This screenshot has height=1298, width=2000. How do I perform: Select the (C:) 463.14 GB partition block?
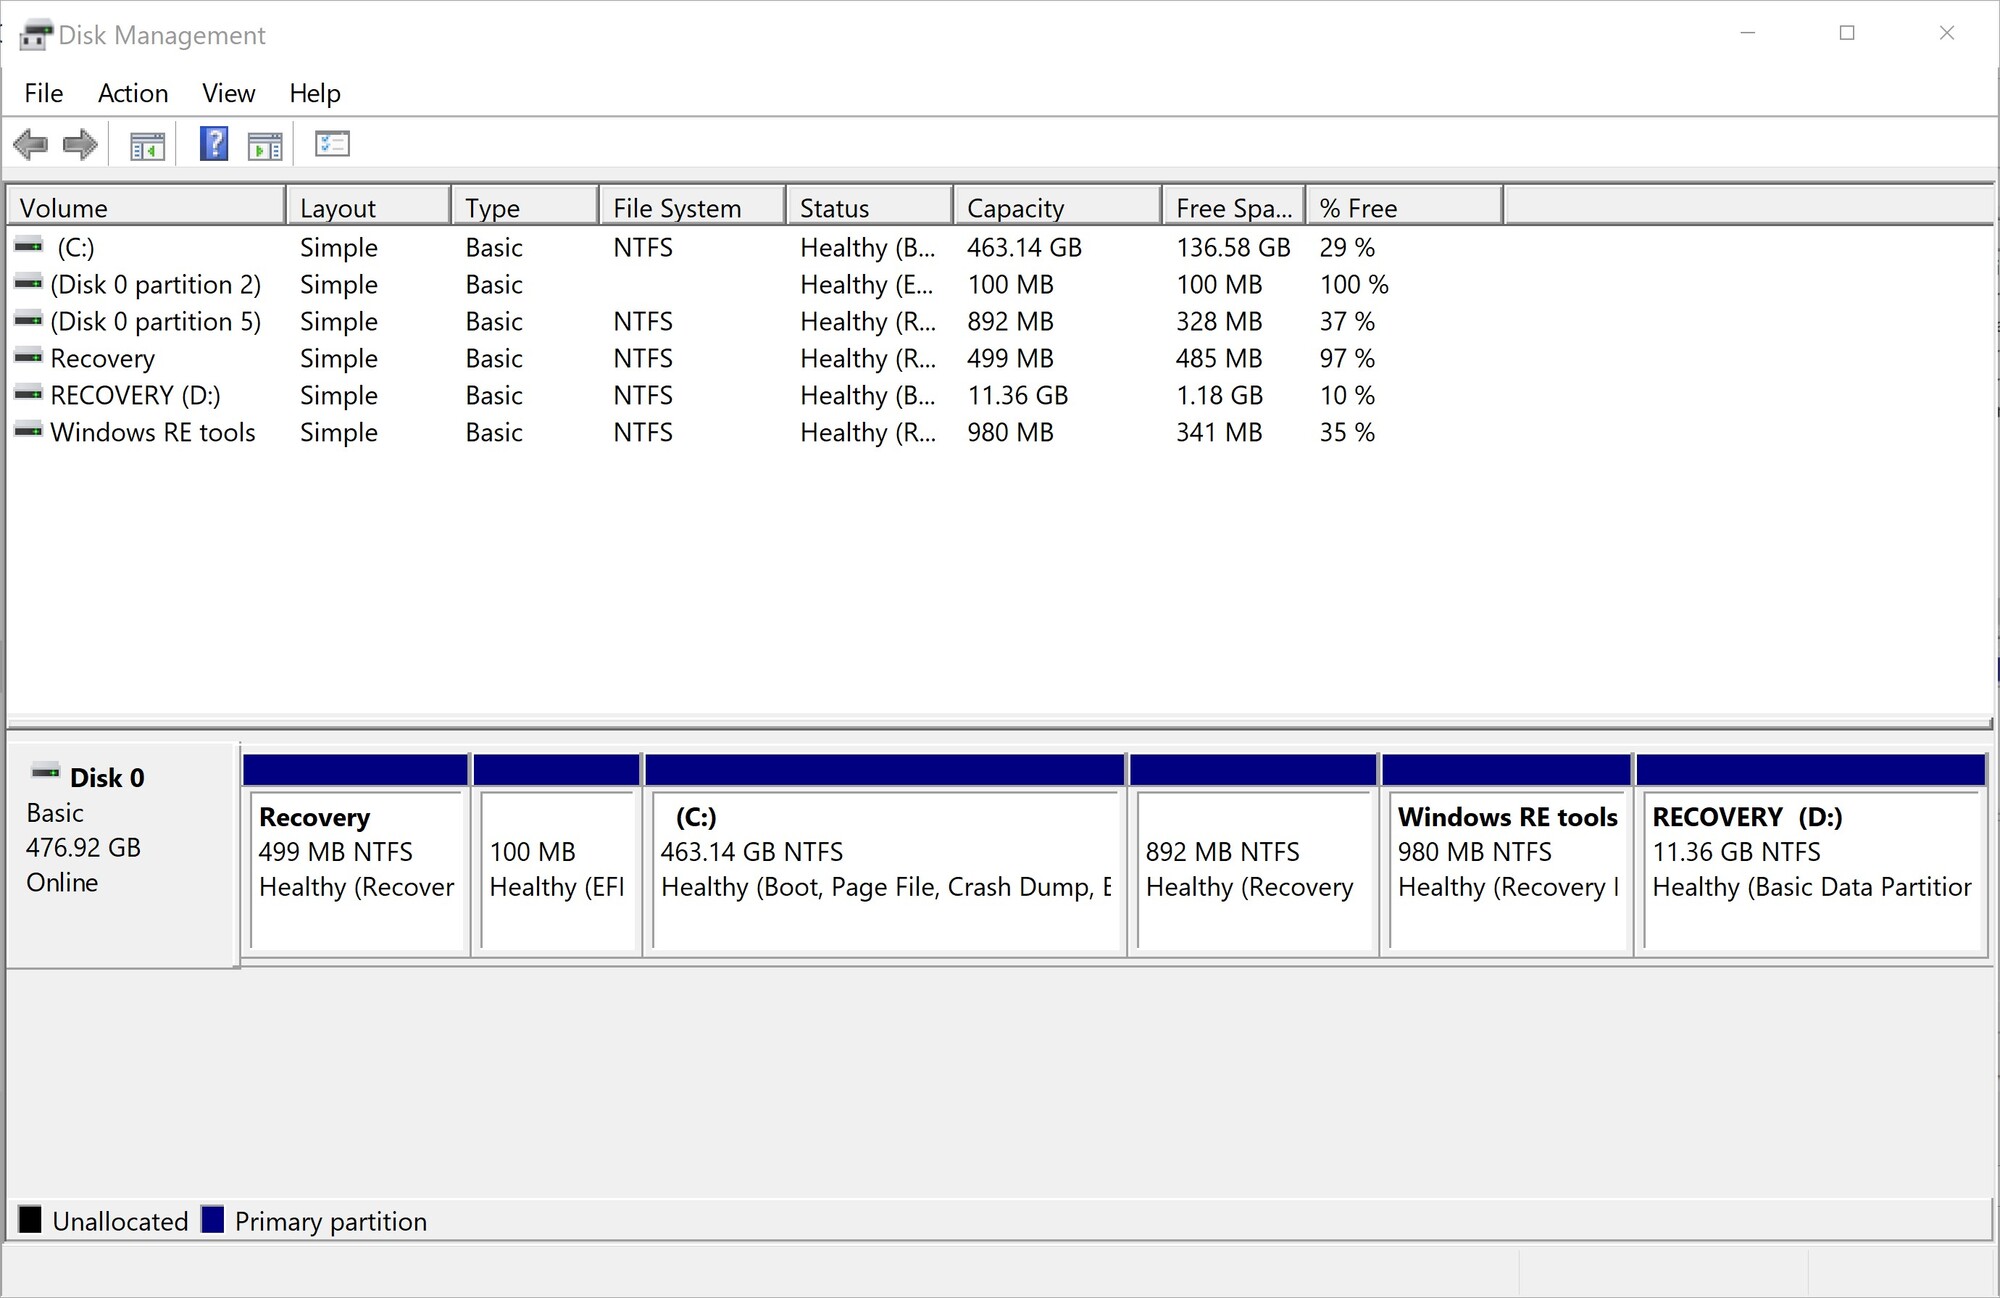[x=885, y=868]
